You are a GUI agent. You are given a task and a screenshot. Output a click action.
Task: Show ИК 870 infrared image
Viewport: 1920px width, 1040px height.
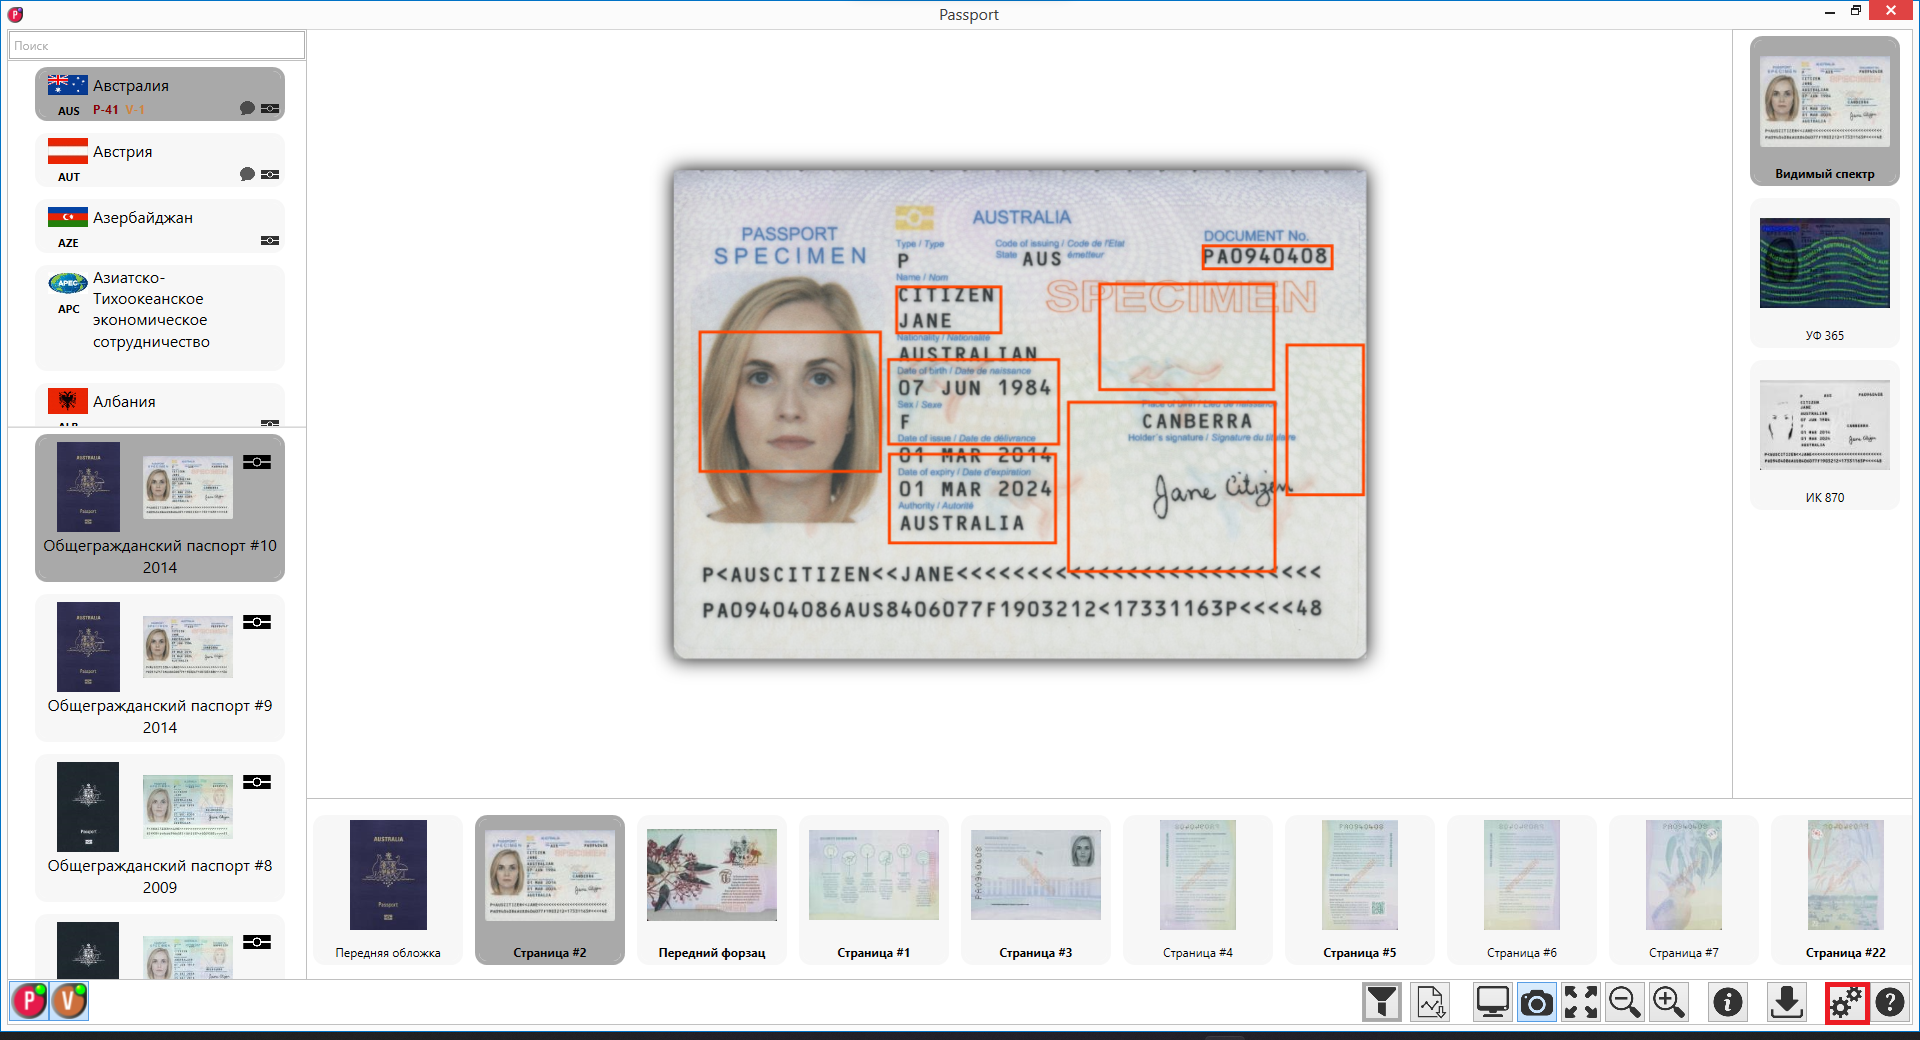click(x=1825, y=435)
